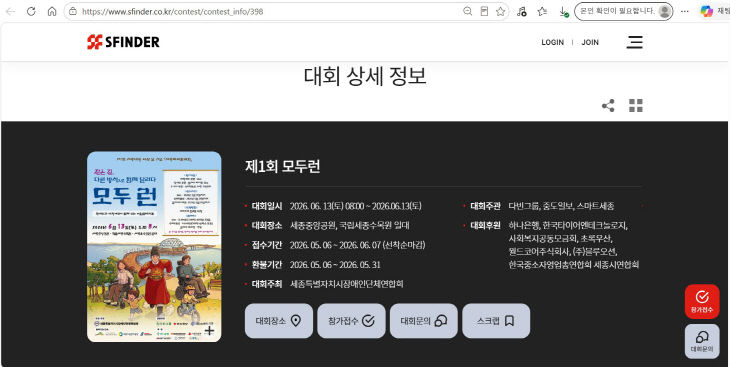Open the 대회문의 inquiry button
The image size is (730, 367).
pos(424,321)
